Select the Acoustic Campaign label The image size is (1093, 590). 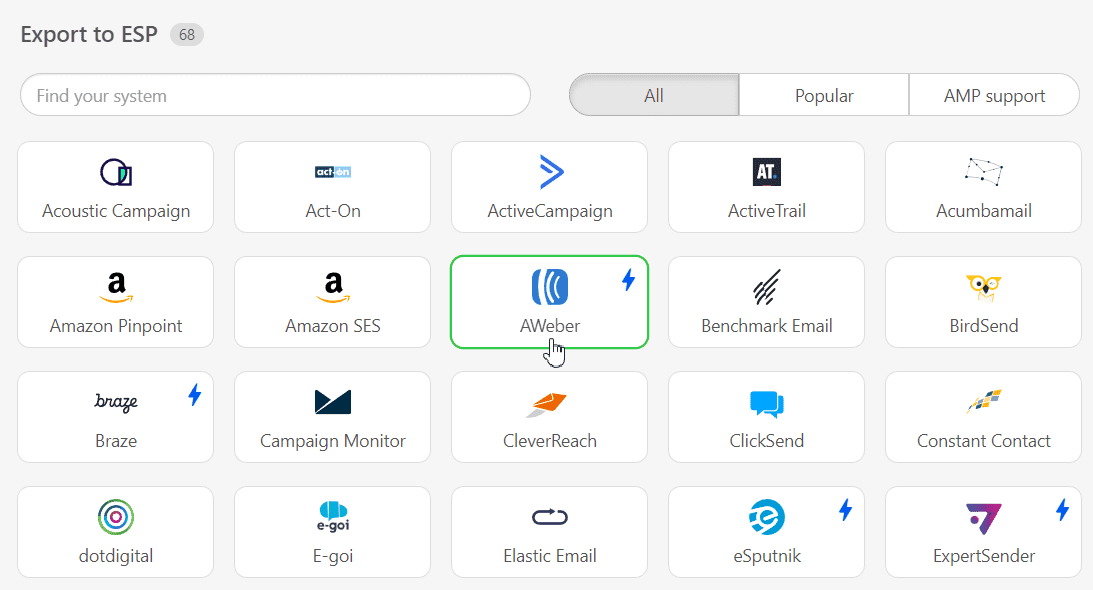[x=116, y=211]
